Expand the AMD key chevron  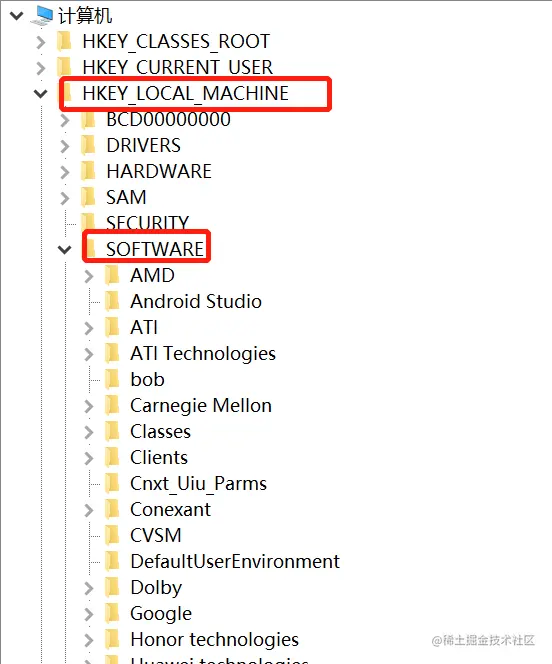(x=89, y=276)
